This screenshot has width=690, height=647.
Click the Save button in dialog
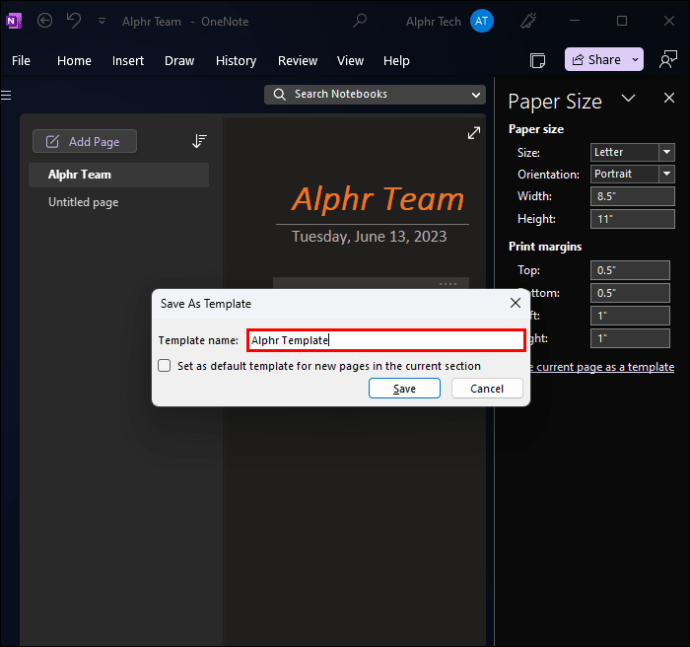point(404,389)
